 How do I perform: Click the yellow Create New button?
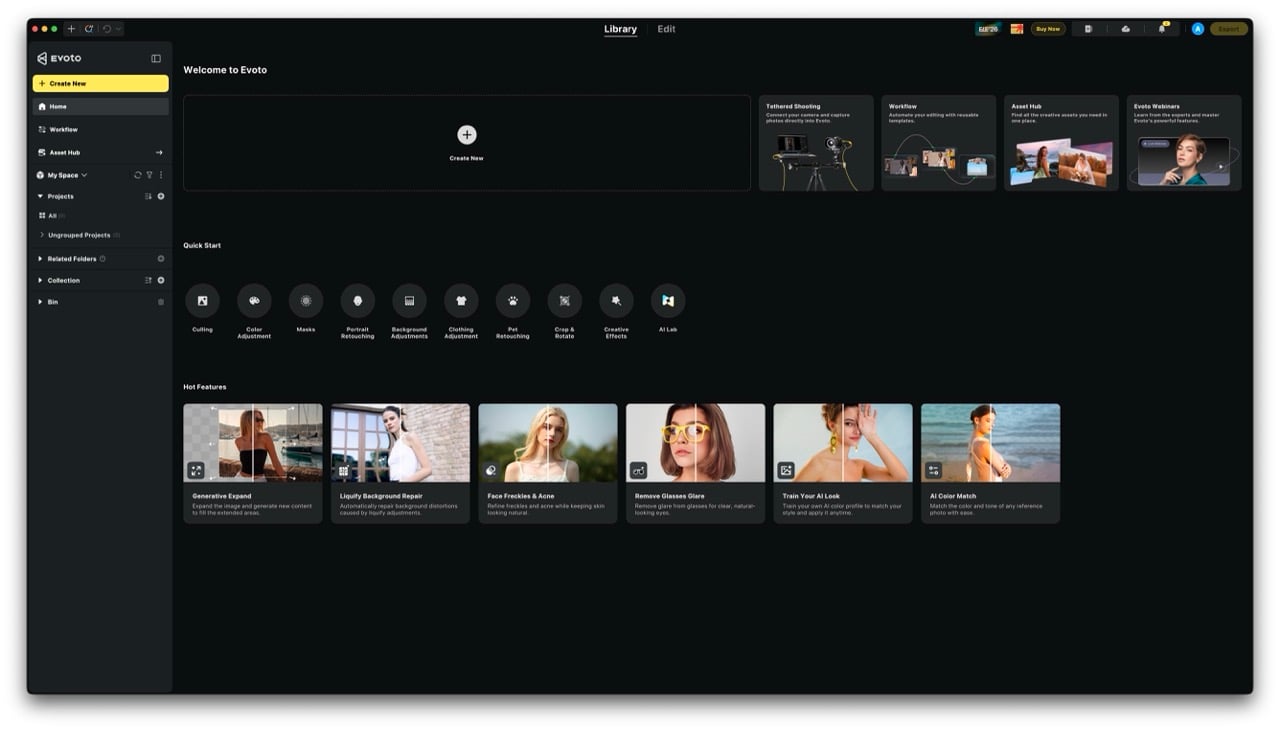(x=100, y=84)
